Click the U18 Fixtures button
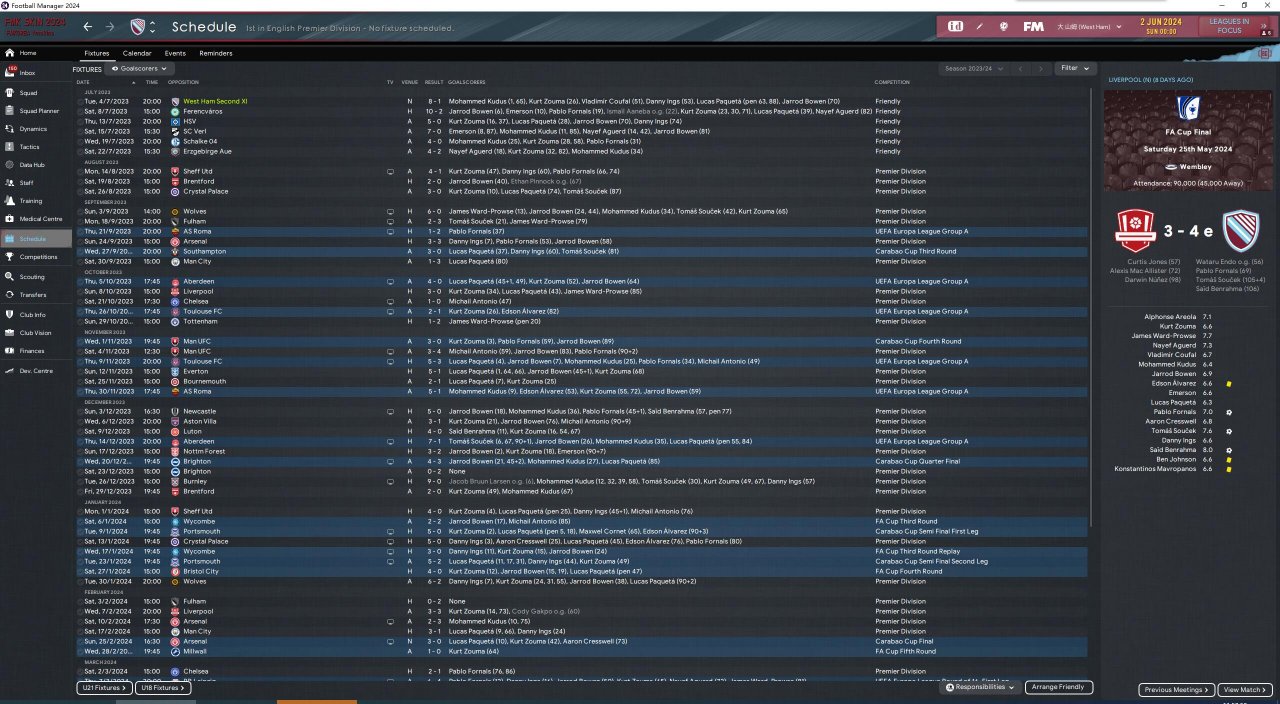This screenshot has width=1280, height=704. [162, 688]
